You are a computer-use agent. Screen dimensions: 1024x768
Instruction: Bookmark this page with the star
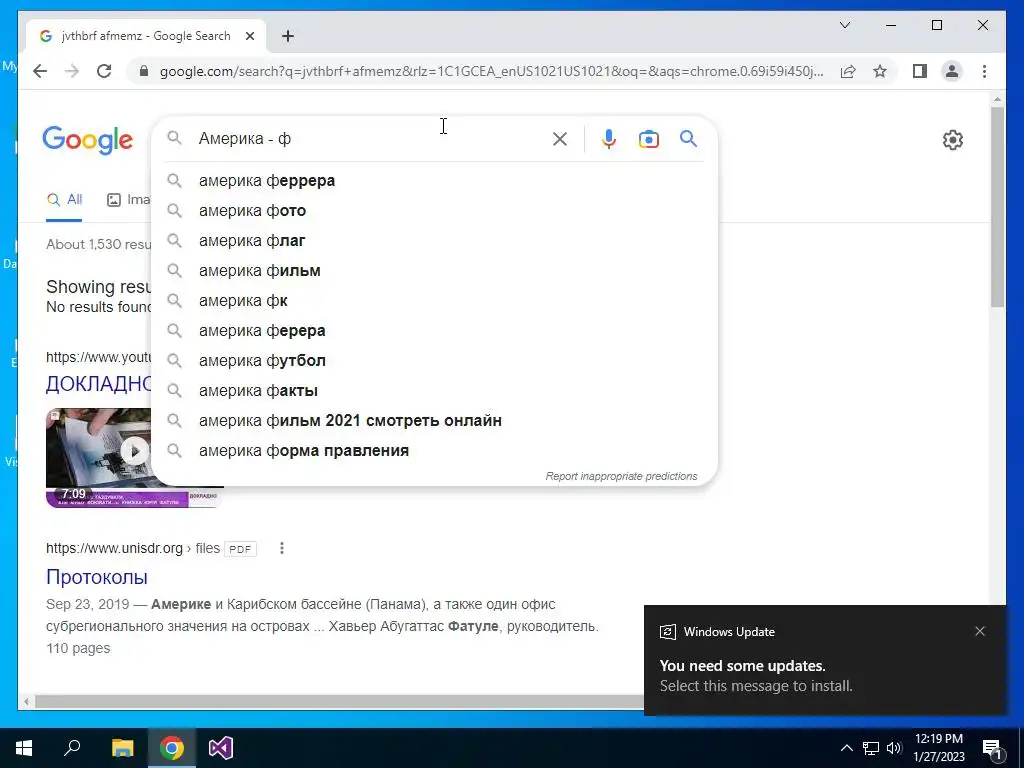880,71
